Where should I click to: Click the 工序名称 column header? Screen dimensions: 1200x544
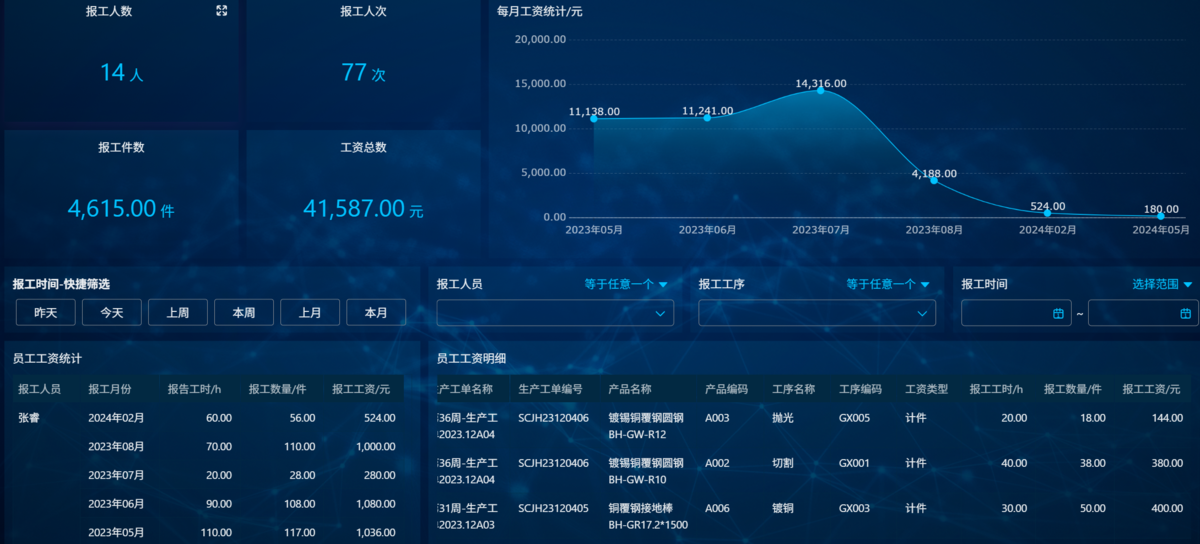tap(794, 389)
